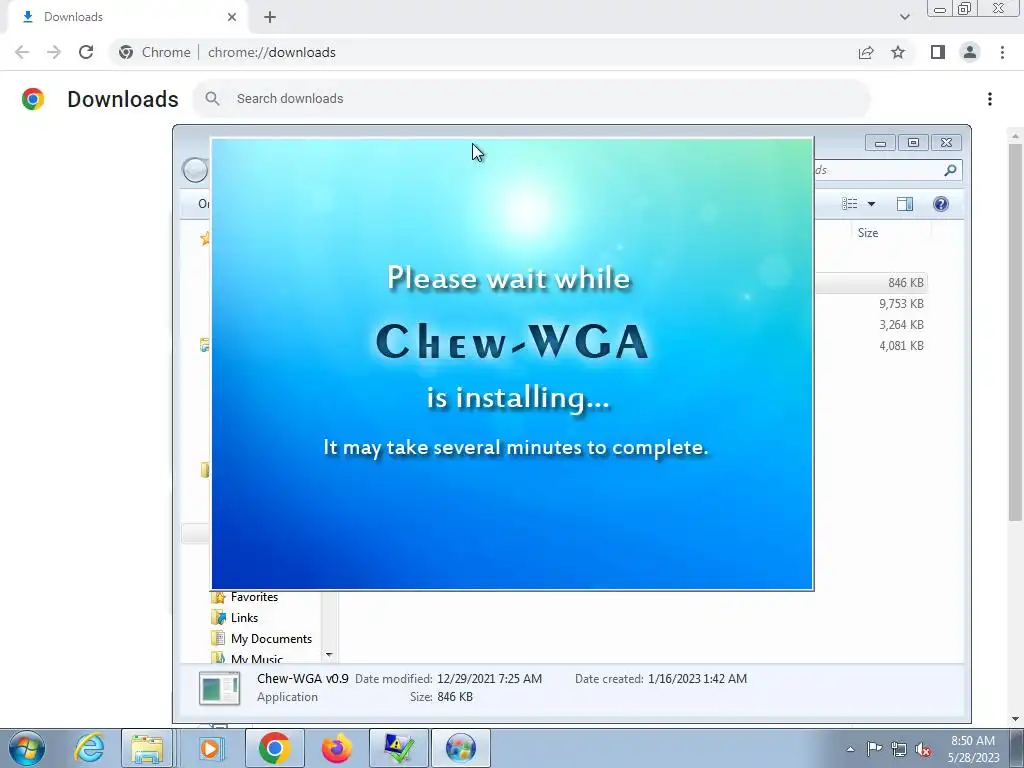Toggle the Chrome side panel
Screen dimensions: 1024x768
tap(938, 52)
